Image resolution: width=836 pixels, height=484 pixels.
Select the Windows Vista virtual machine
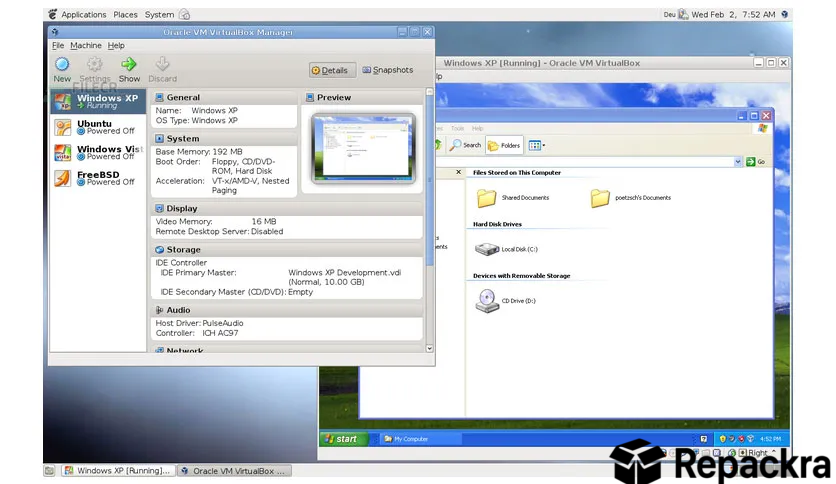[98, 152]
